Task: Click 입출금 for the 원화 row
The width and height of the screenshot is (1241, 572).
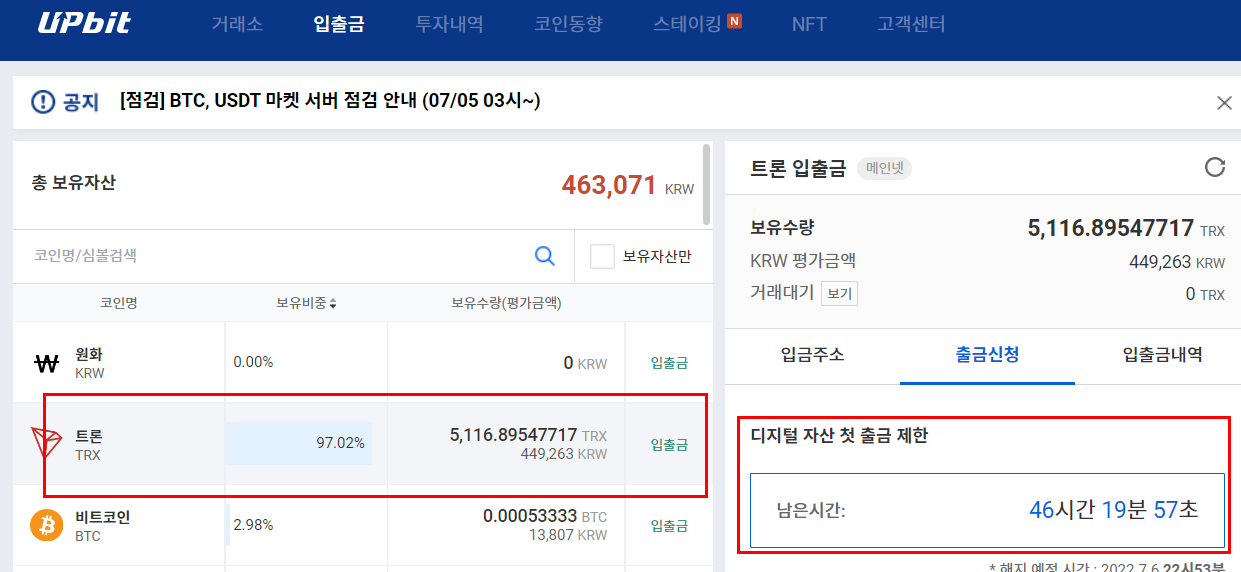Action: [x=669, y=363]
